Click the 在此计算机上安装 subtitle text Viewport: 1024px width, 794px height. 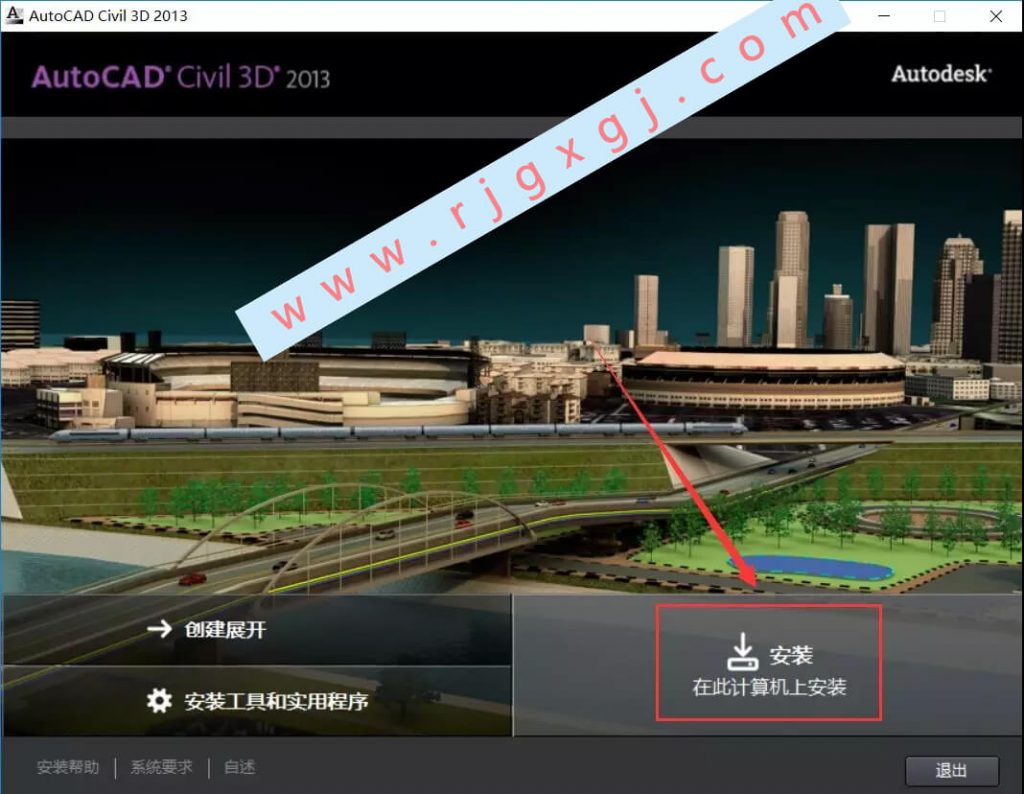pyautogui.click(x=769, y=687)
